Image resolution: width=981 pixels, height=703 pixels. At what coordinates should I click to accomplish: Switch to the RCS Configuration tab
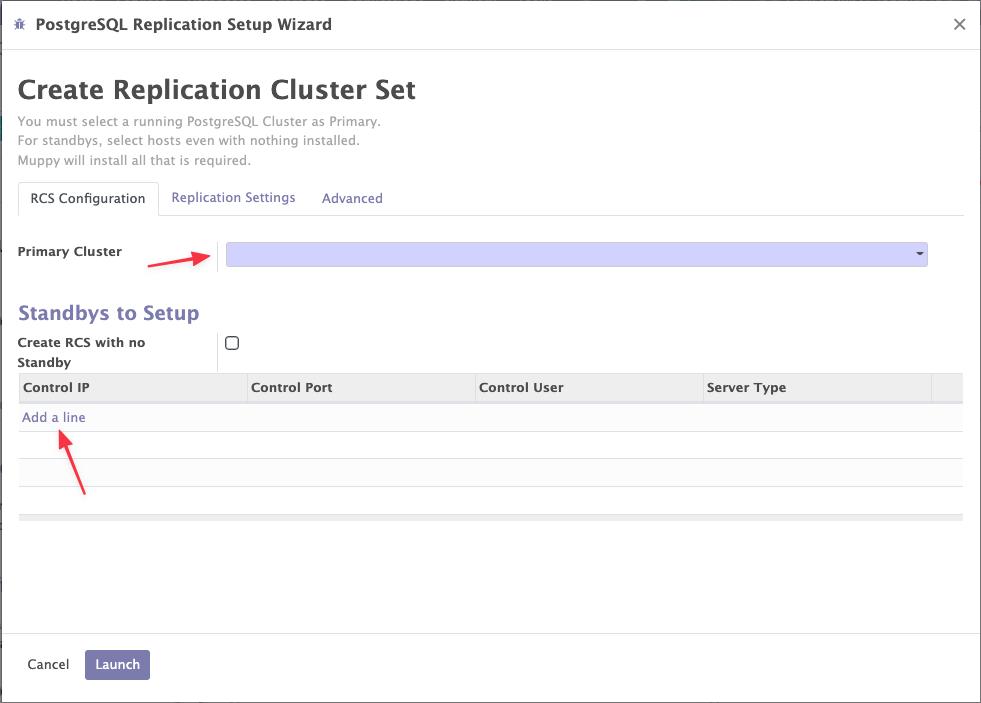pos(88,199)
